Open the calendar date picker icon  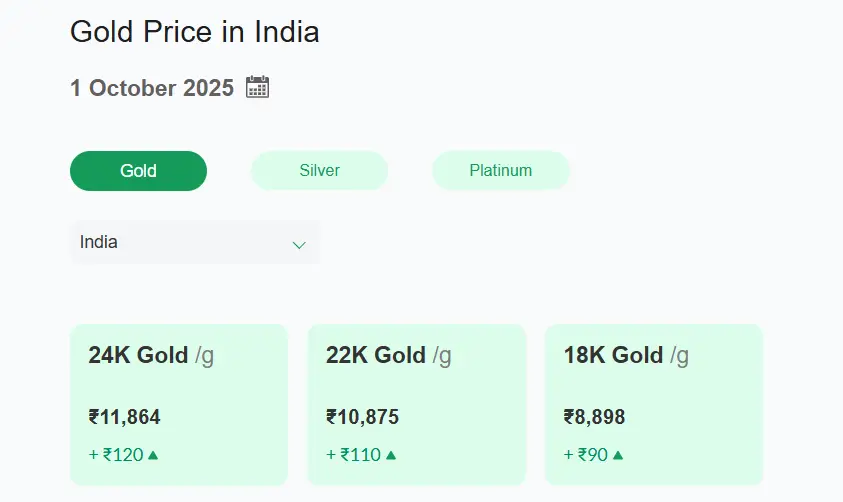tap(257, 87)
